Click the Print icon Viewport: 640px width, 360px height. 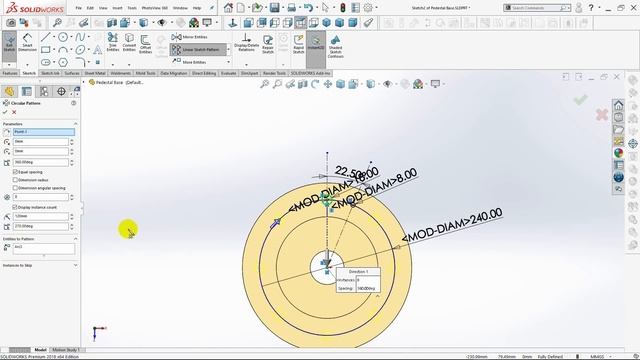(x=291, y=8)
